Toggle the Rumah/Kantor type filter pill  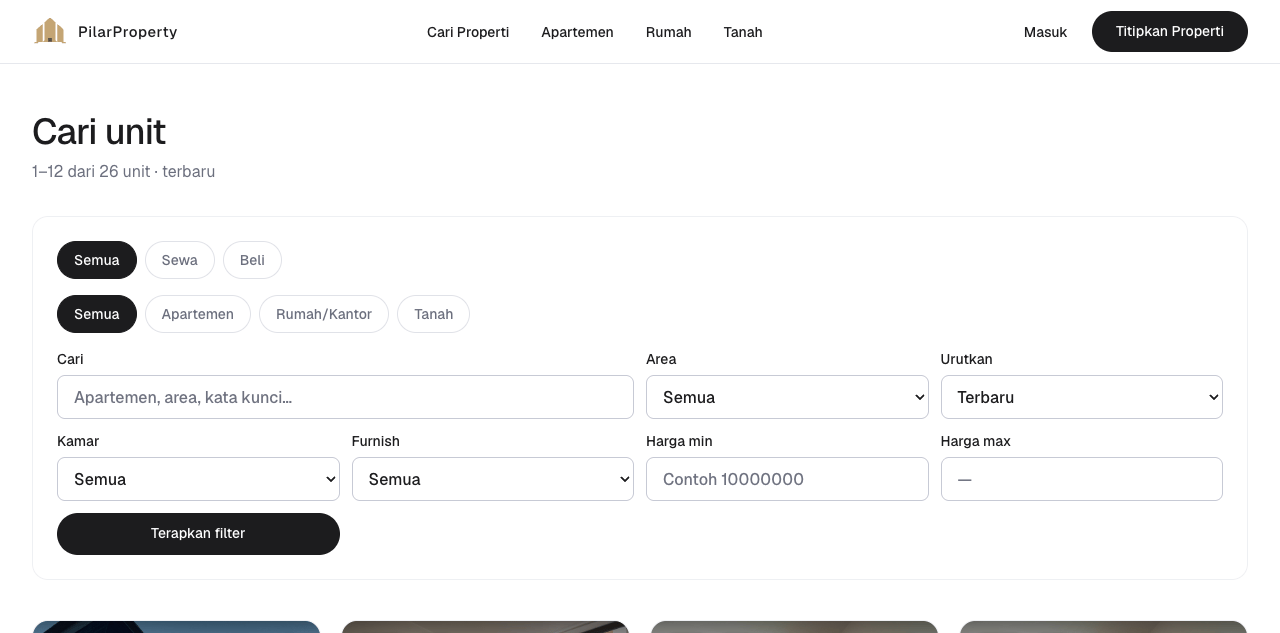(x=324, y=314)
